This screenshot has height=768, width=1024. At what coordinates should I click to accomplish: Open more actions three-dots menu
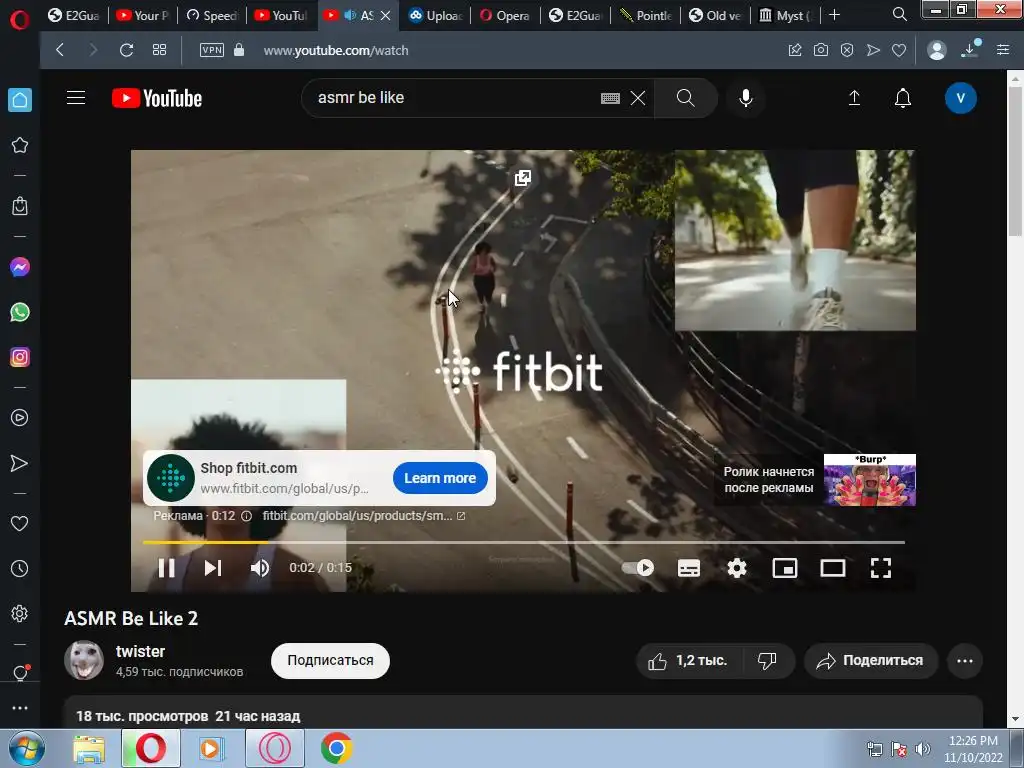pyautogui.click(x=965, y=661)
